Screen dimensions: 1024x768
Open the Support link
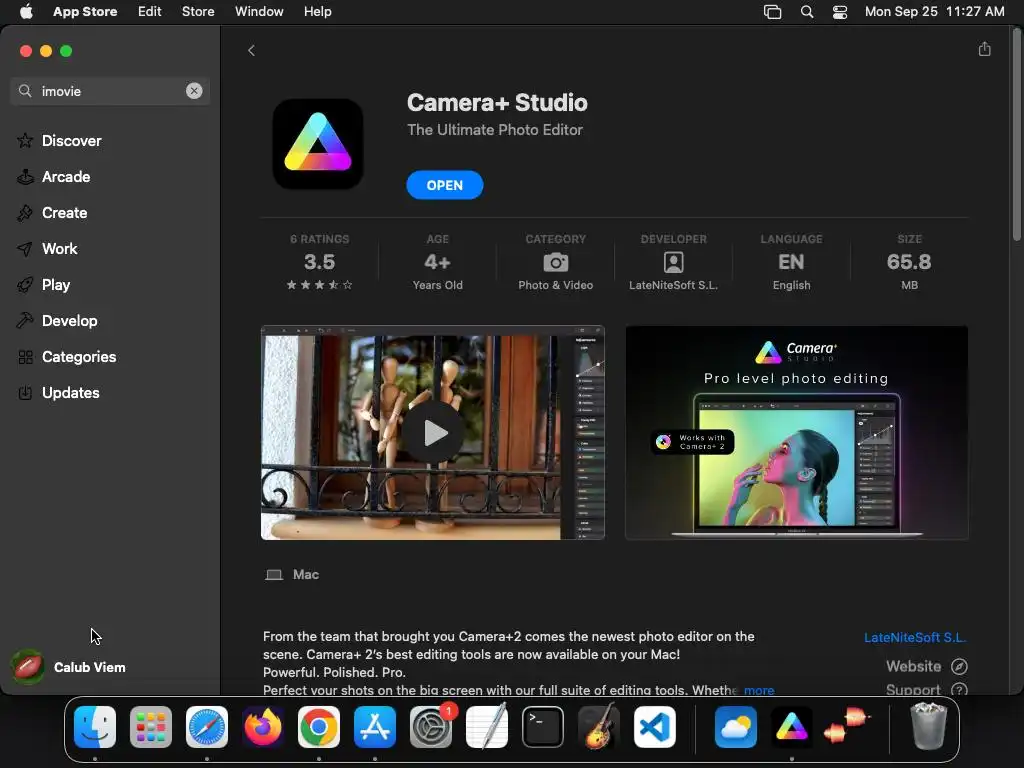tap(913, 690)
